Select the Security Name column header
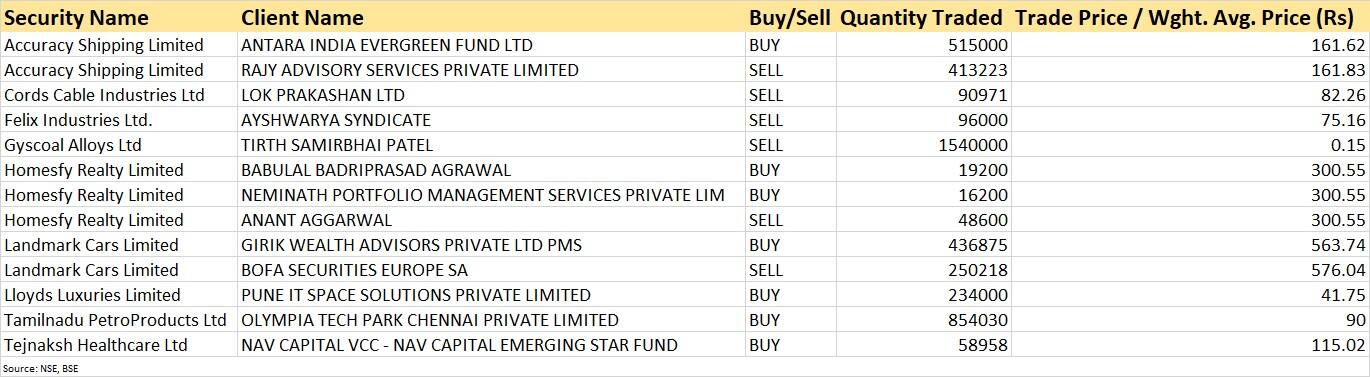Image resolution: width=1370 pixels, height=377 pixels. pyautogui.click(x=77, y=18)
